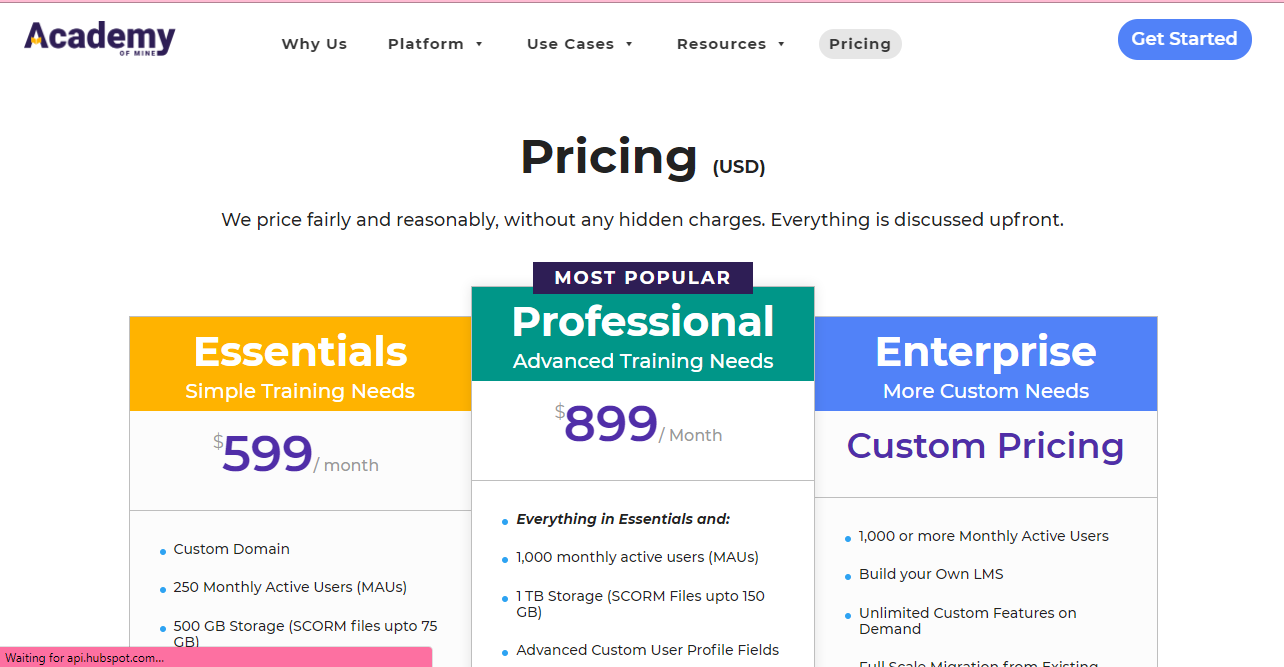
Task: Click the Resources dropdown arrow icon
Action: tap(781, 44)
